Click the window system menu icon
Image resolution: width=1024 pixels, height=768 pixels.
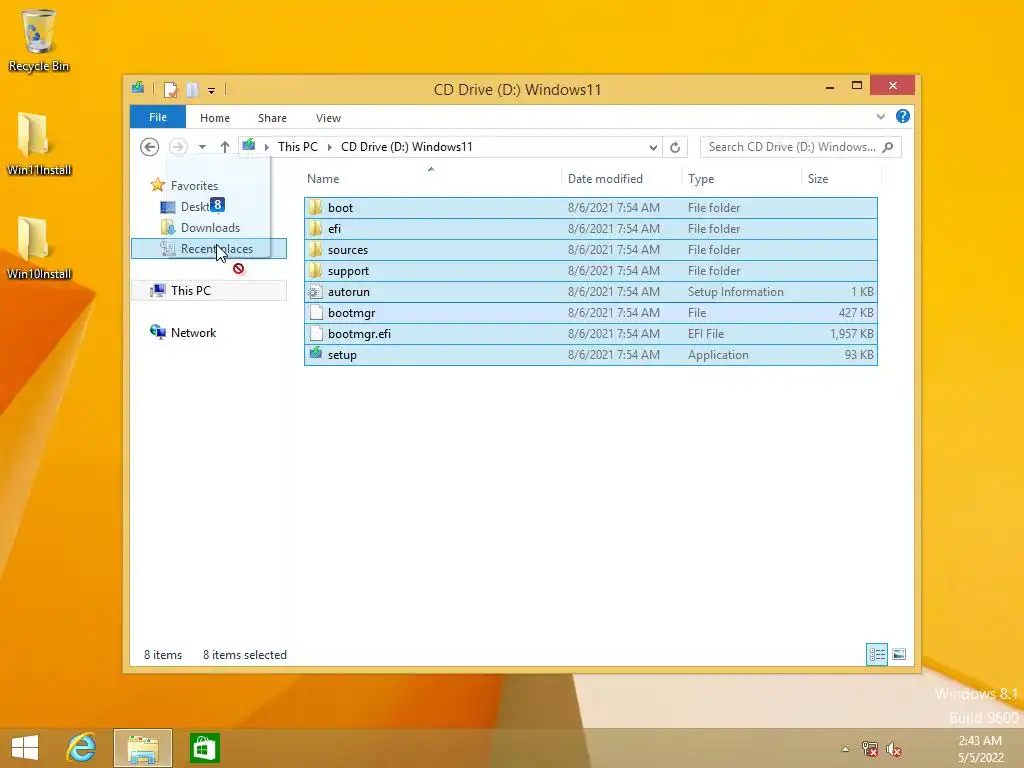pyautogui.click(x=138, y=88)
